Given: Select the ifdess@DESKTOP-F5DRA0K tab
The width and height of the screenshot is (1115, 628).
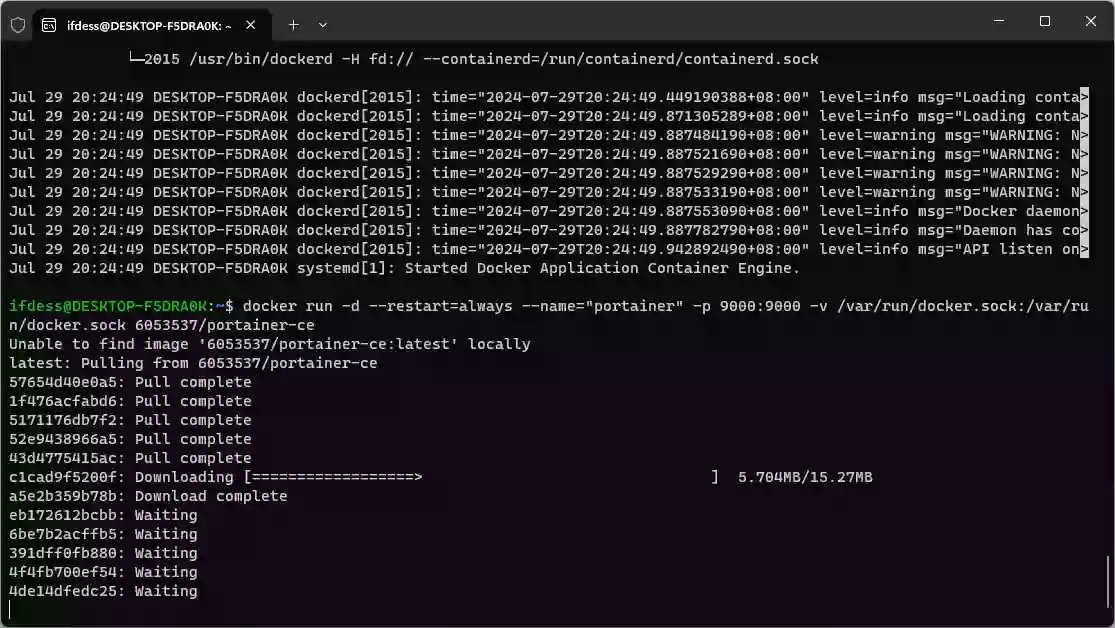Looking at the screenshot, I should (150, 24).
